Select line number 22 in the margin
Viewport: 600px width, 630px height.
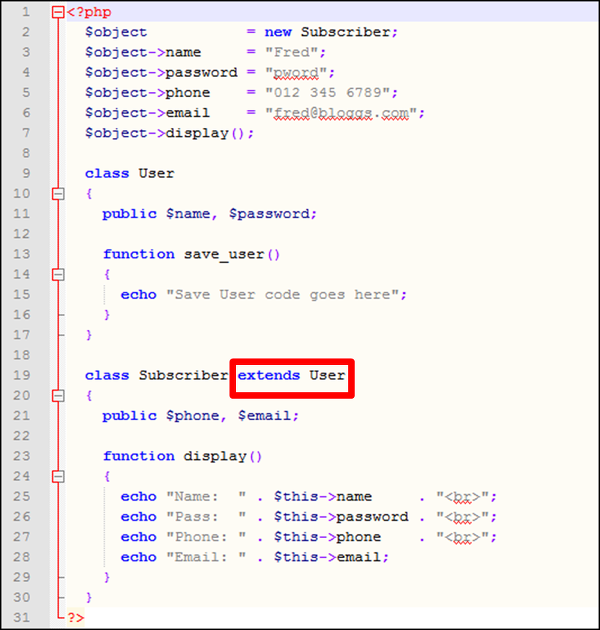(x=21, y=436)
